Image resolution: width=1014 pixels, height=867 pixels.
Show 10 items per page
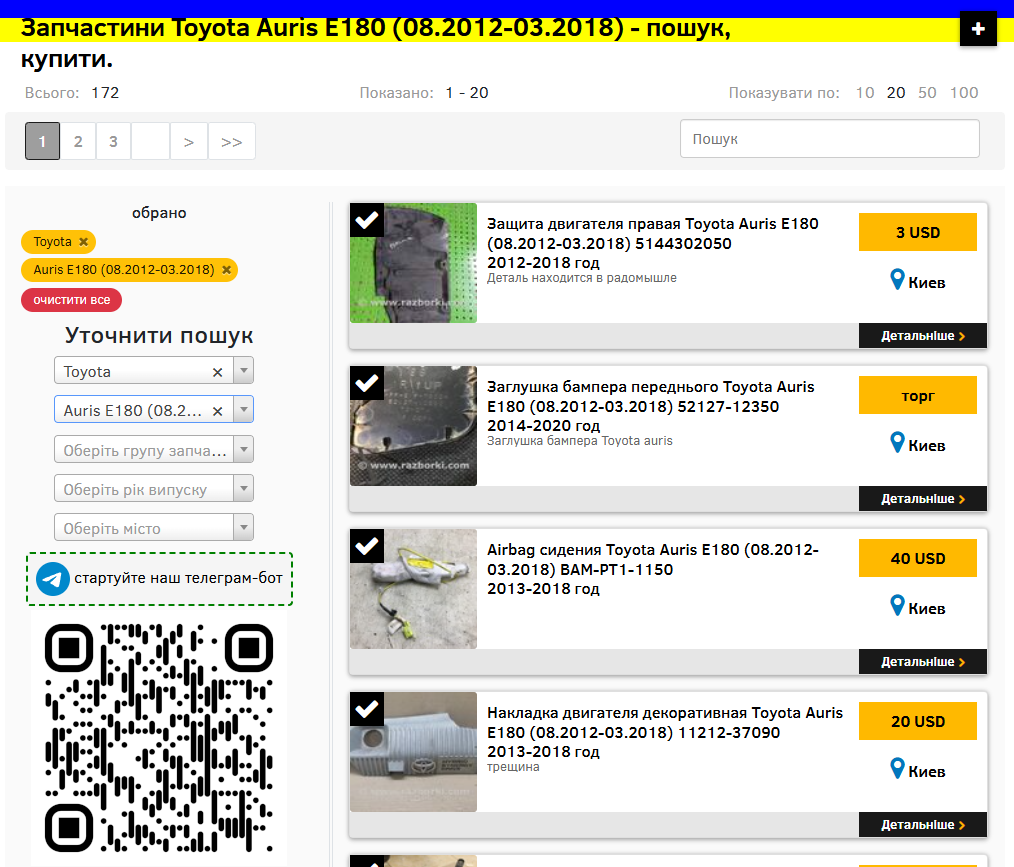click(865, 93)
